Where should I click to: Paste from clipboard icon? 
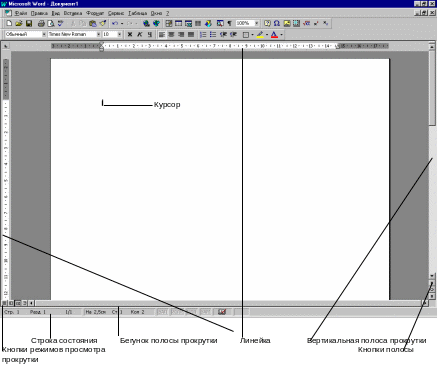93,23
